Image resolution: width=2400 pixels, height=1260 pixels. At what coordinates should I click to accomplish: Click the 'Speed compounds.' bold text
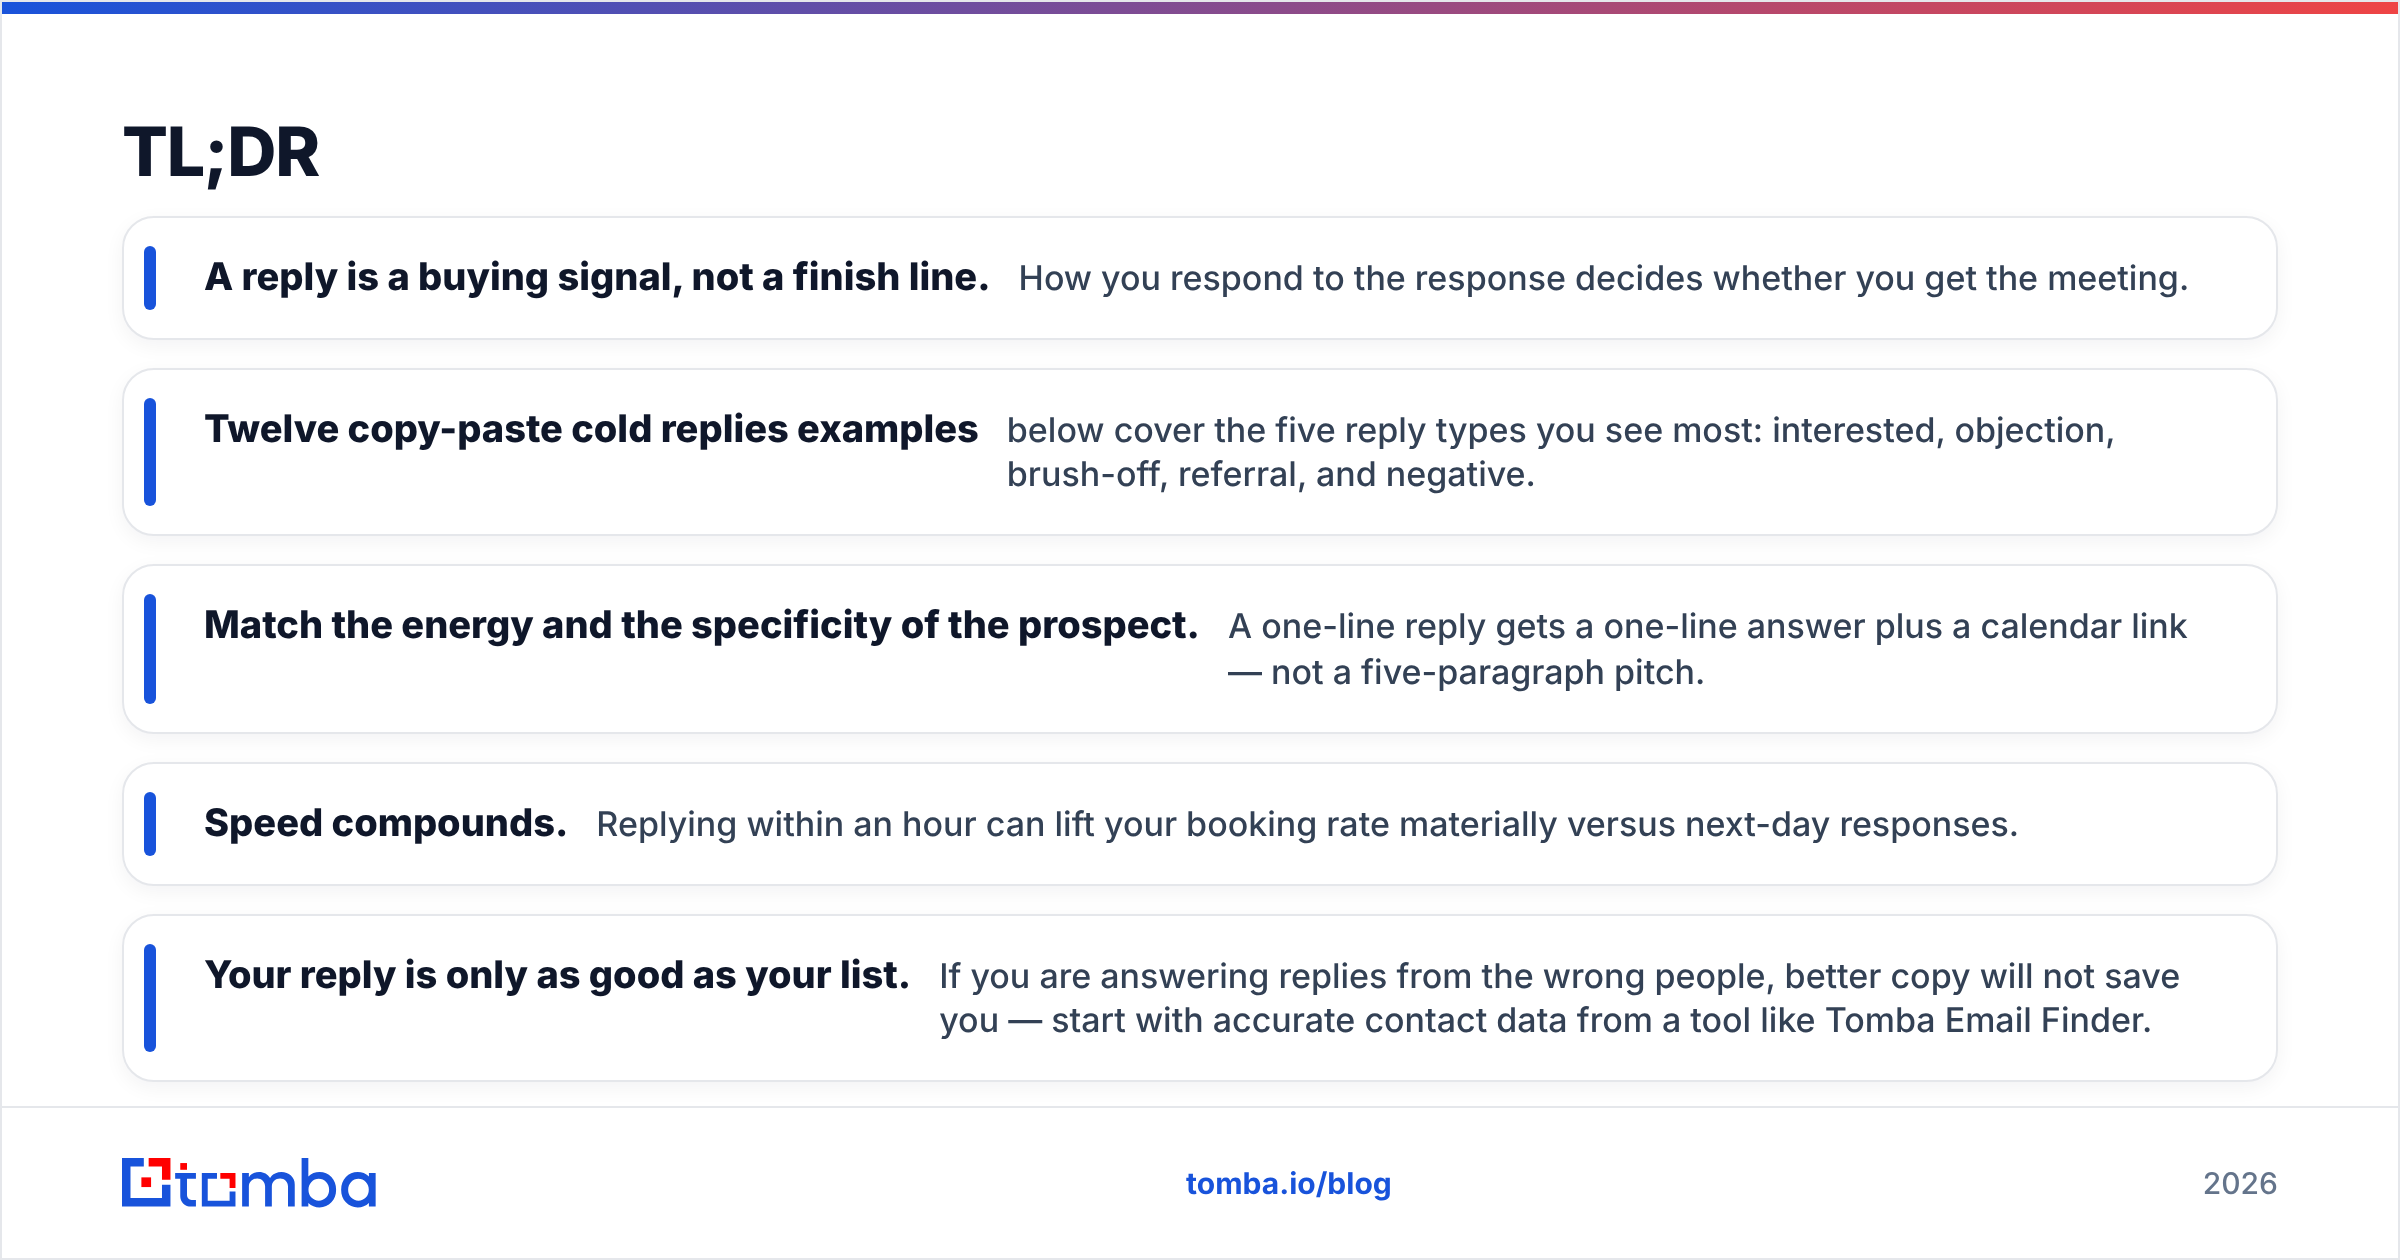[x=386, y=824]
